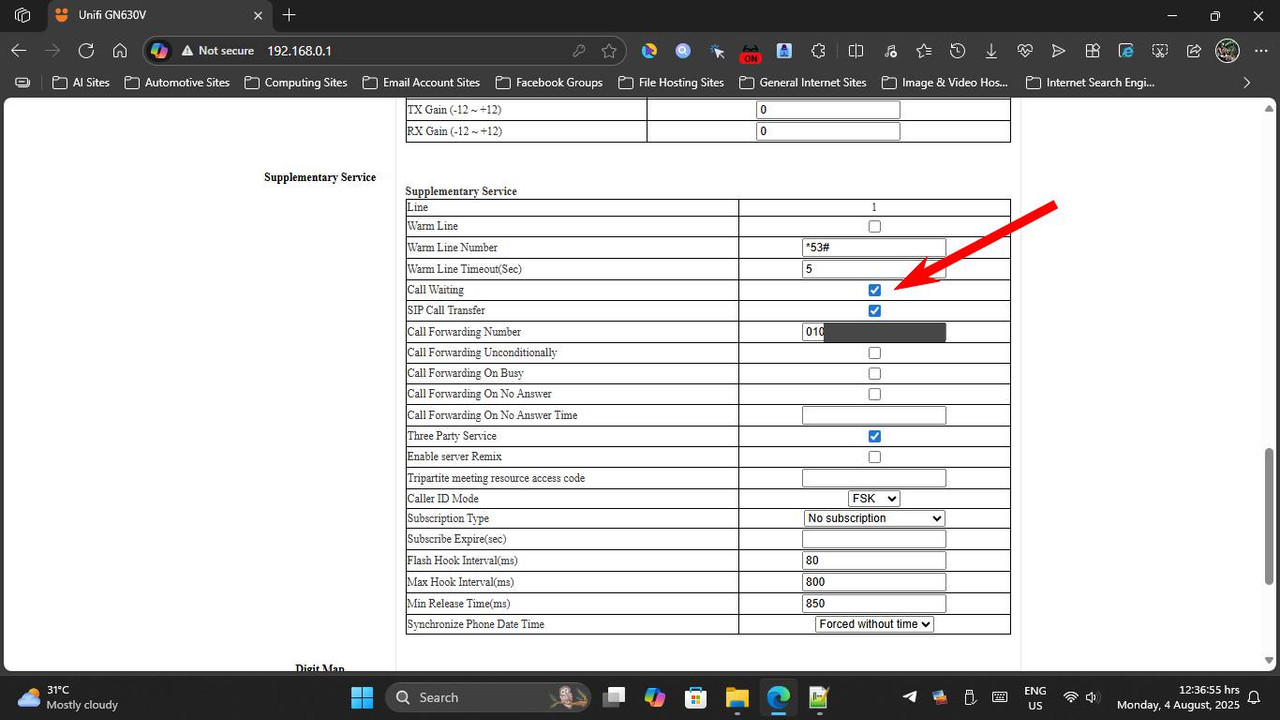The width and height of the screenshot is (1280, 720).
Task: Open the Automotive Sites bookmark folder
Action: (177, 82)
